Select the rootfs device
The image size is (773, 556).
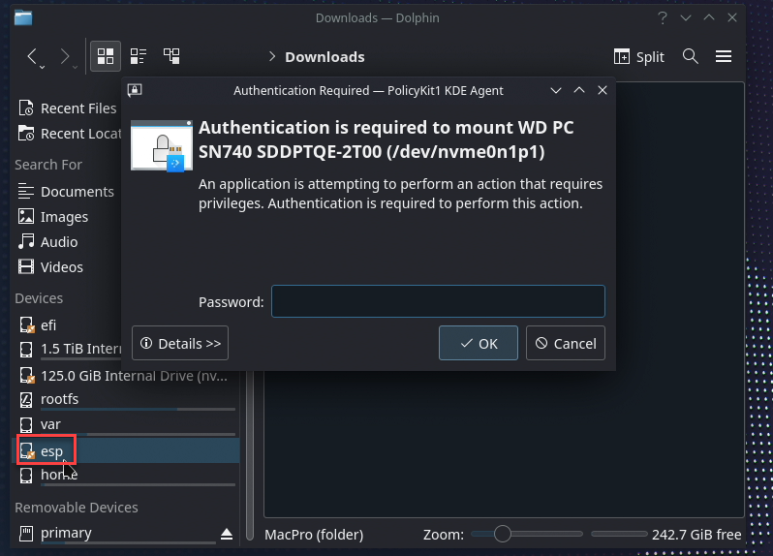(125, 399)
